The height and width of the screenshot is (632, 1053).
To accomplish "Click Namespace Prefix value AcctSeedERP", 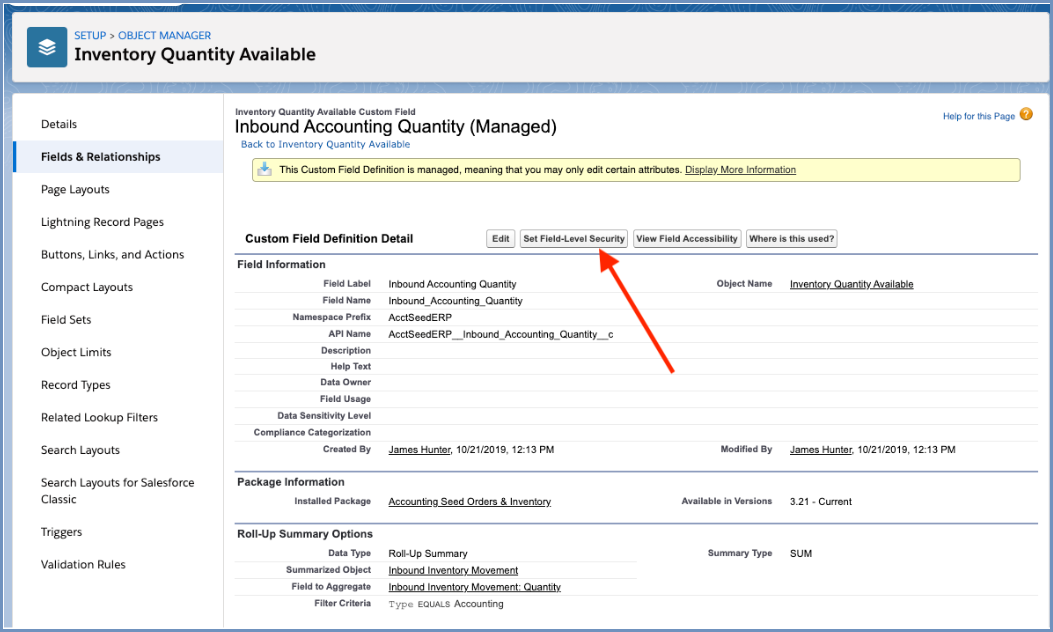I will [420, 317].
